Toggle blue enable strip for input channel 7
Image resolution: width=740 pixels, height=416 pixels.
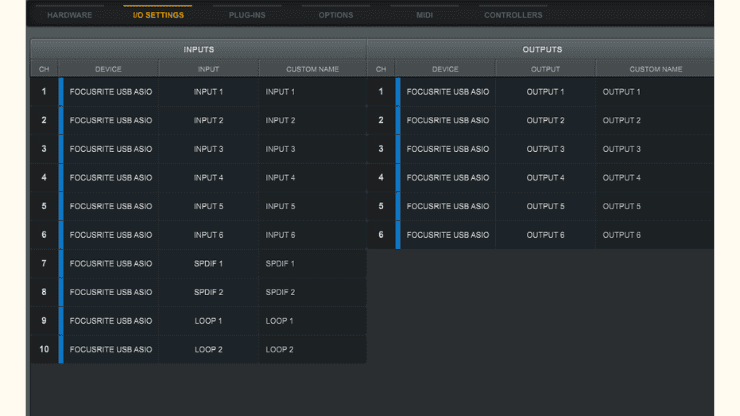coord(61,263)
